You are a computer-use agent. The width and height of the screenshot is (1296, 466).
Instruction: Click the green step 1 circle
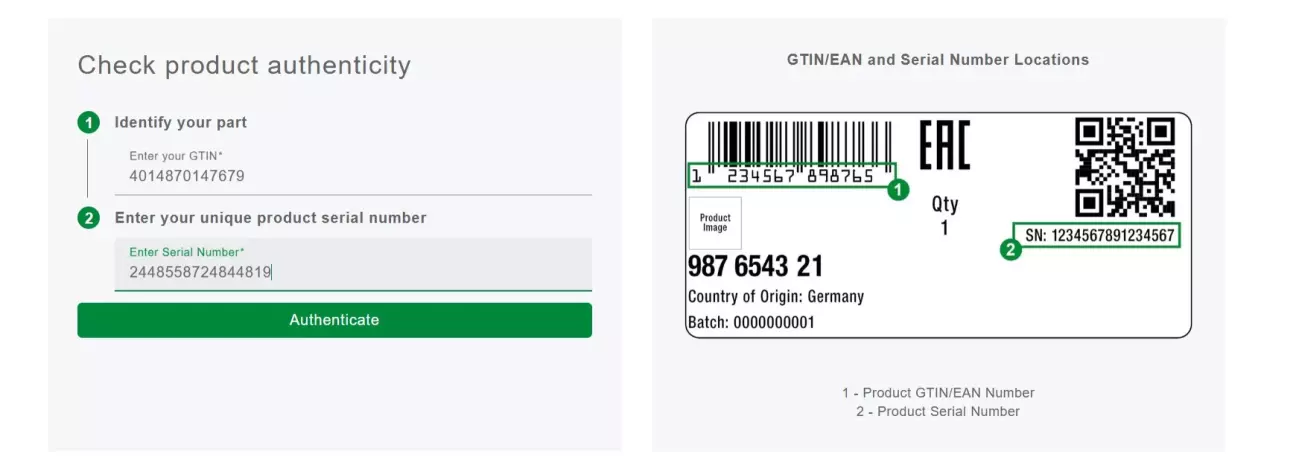[x=89, y=123]
